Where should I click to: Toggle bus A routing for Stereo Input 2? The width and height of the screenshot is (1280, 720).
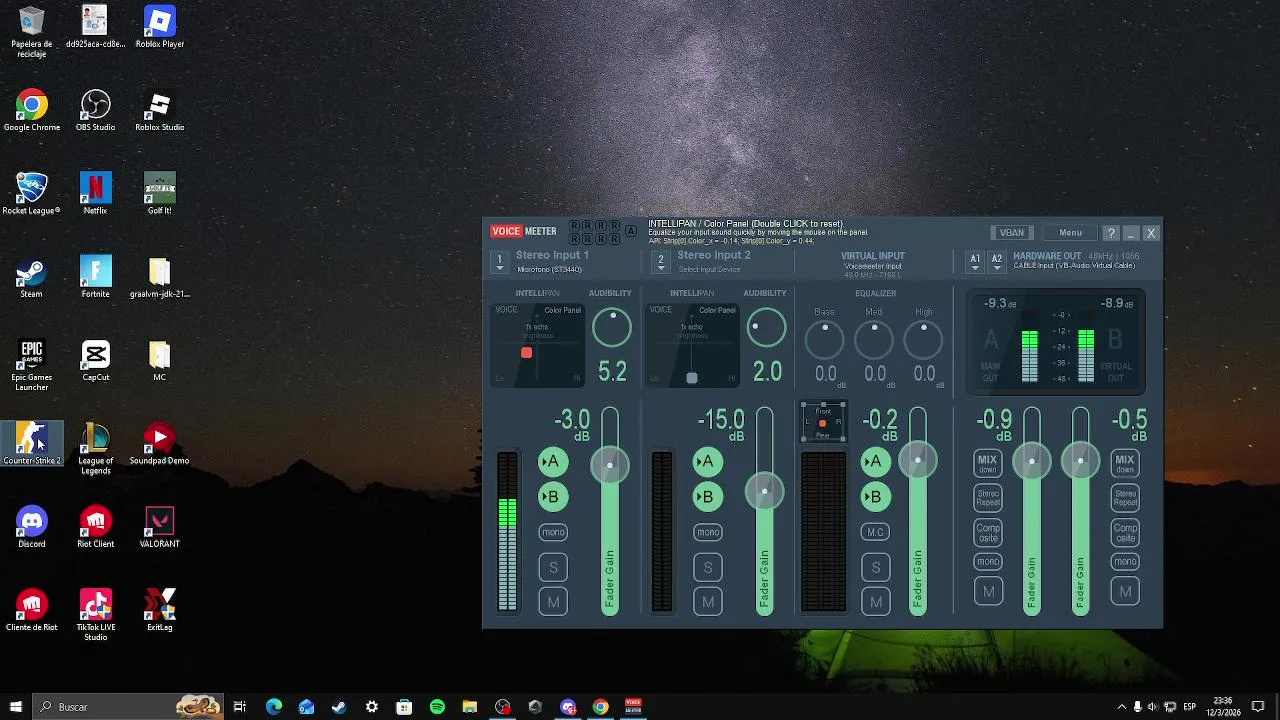tap(708, 462)
